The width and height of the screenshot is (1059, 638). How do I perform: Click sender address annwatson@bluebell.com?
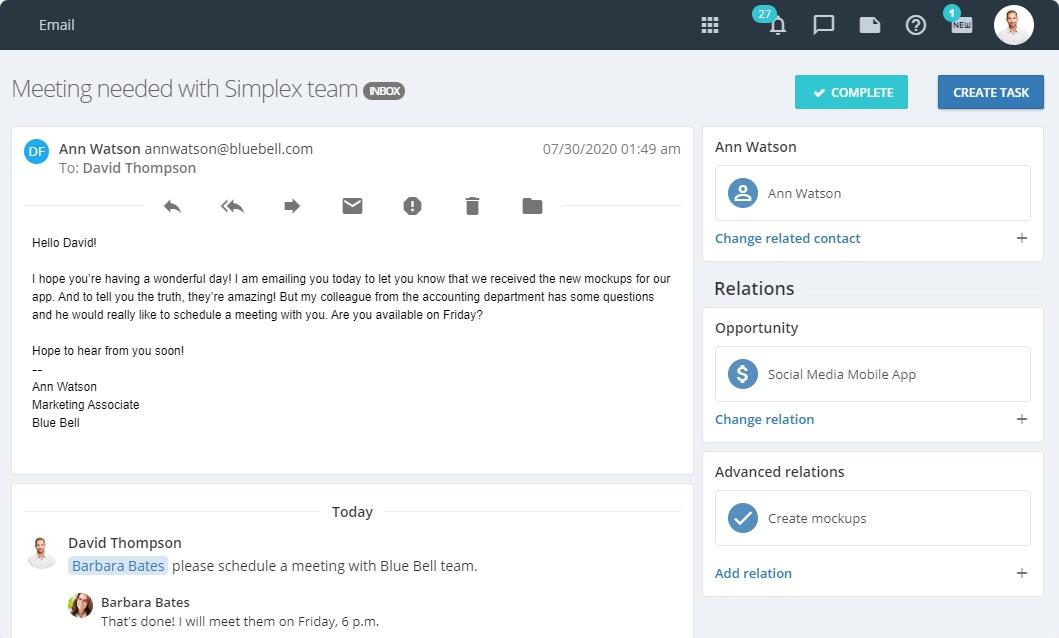coord(228,149)
